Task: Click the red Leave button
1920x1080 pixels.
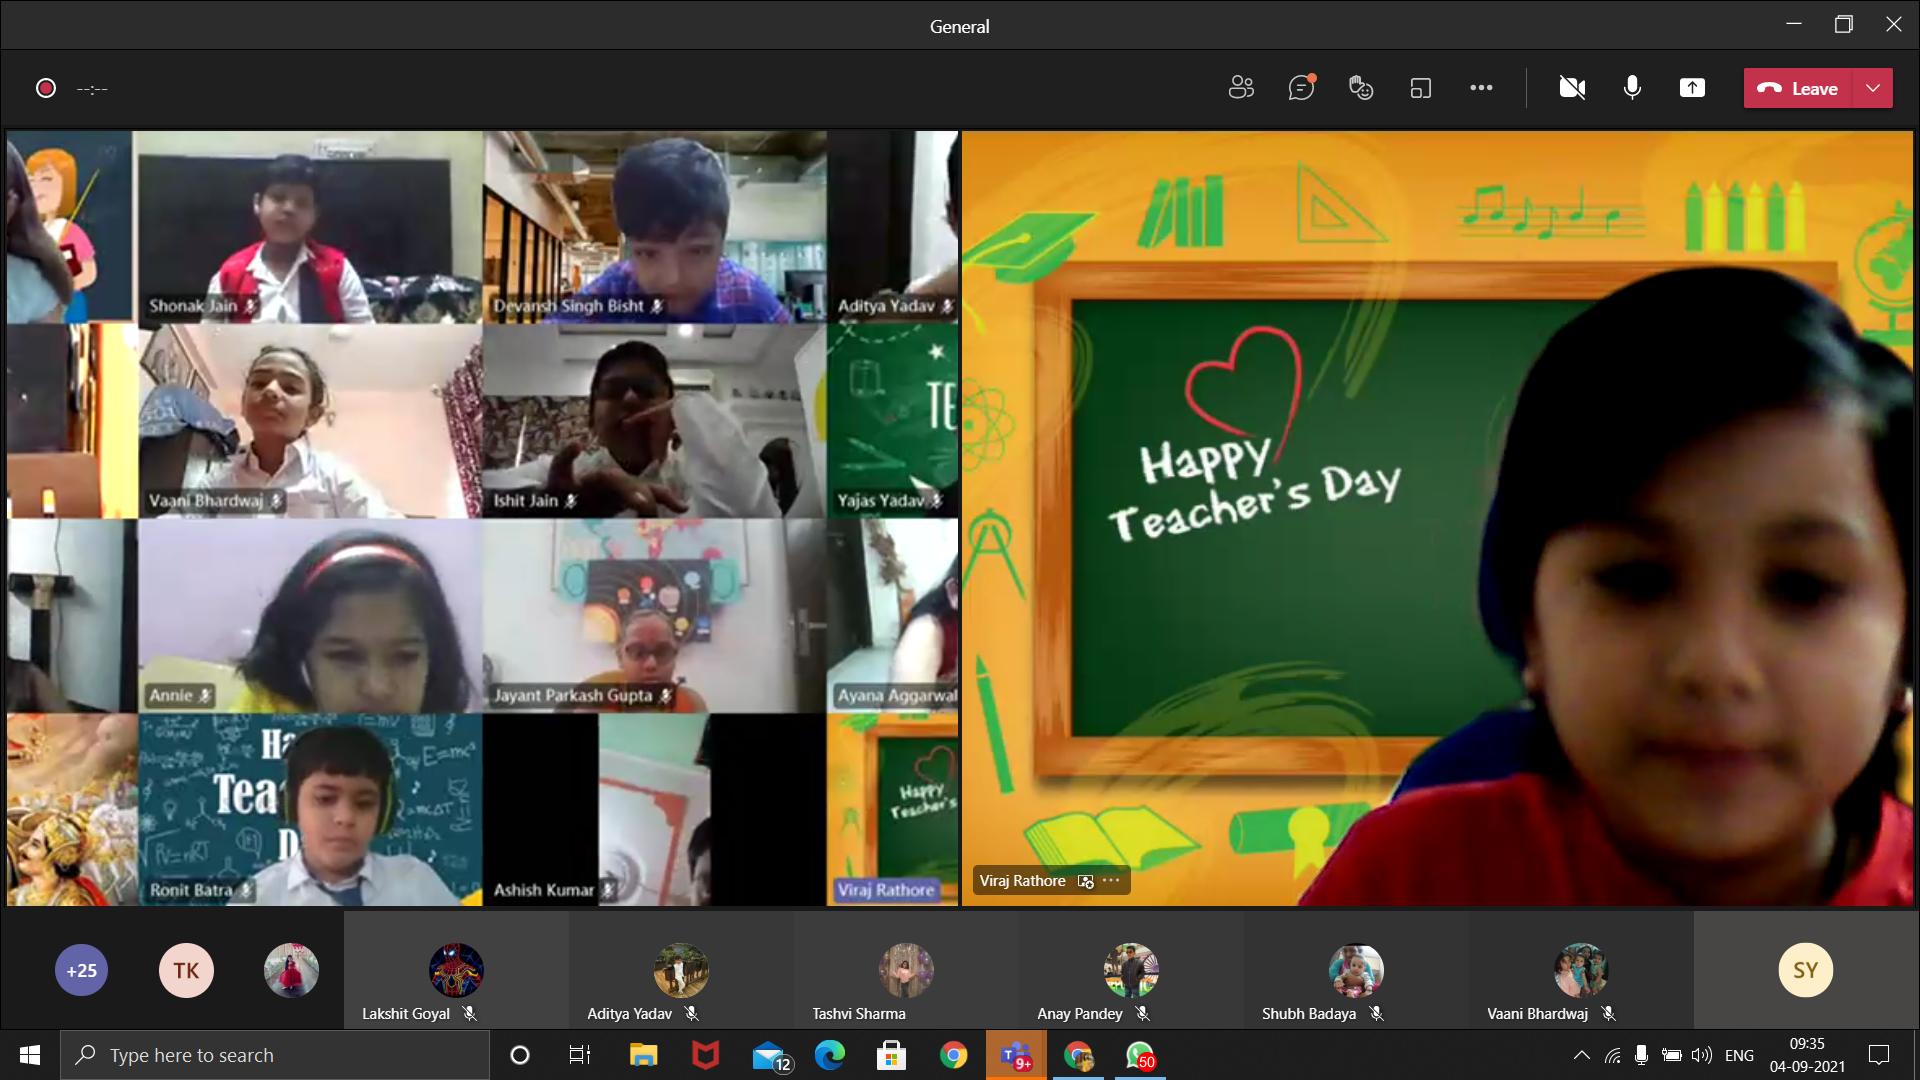Action: coord(1798,88)
